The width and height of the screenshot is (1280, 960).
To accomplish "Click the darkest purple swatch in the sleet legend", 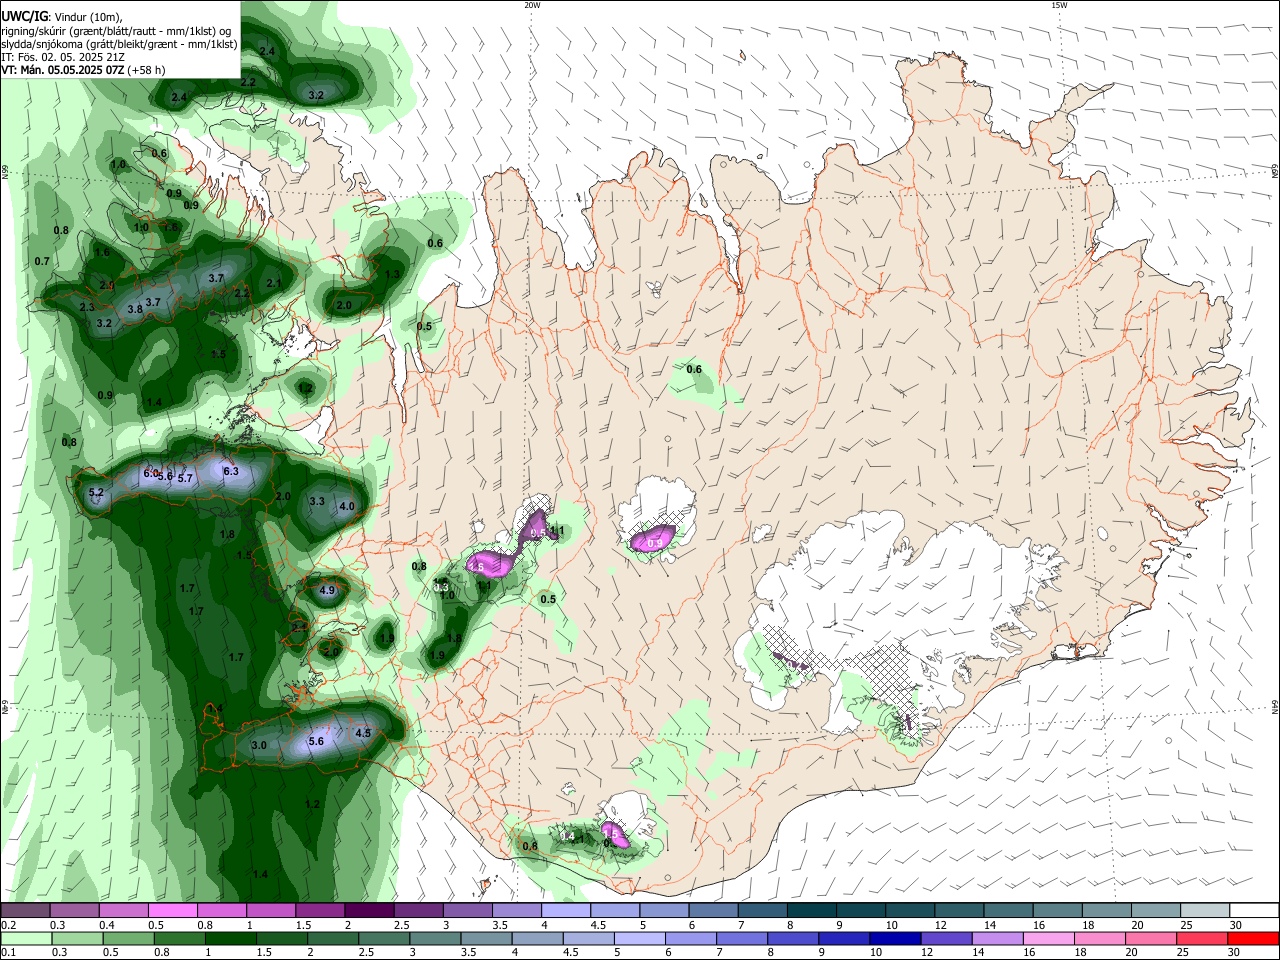I will pos(368,911).
